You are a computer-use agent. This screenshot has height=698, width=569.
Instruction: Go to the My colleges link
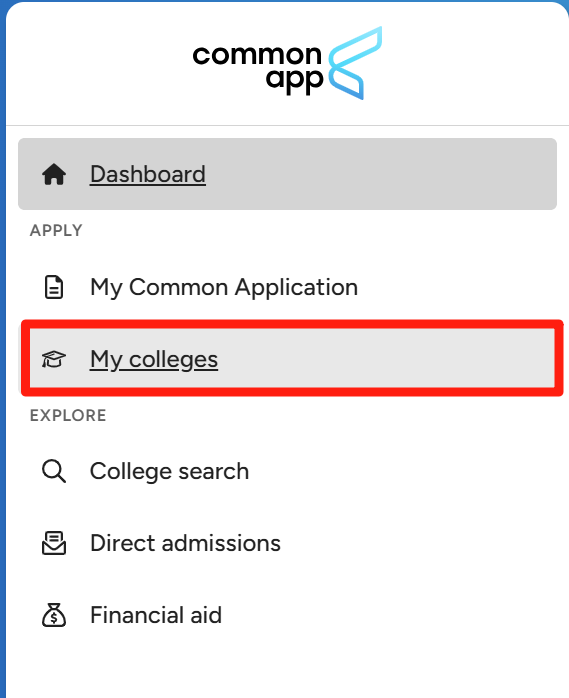coord(154,359)
